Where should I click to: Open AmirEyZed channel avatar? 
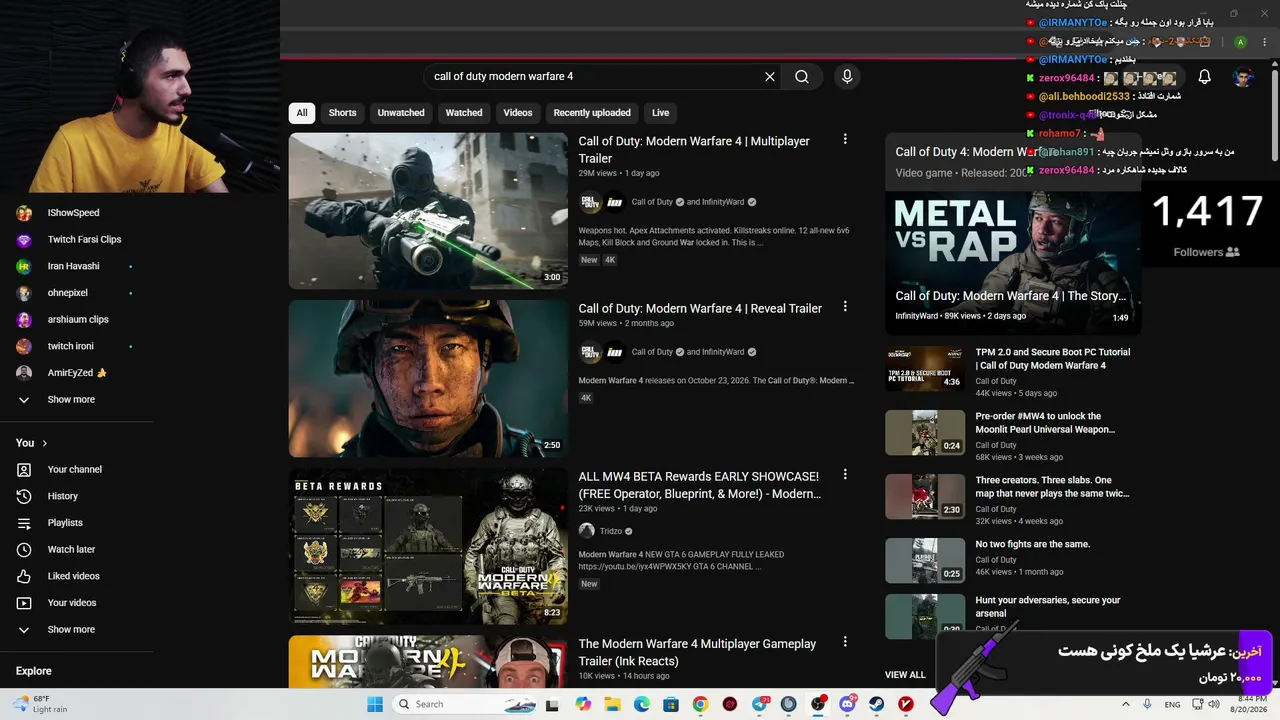(24, 373)
